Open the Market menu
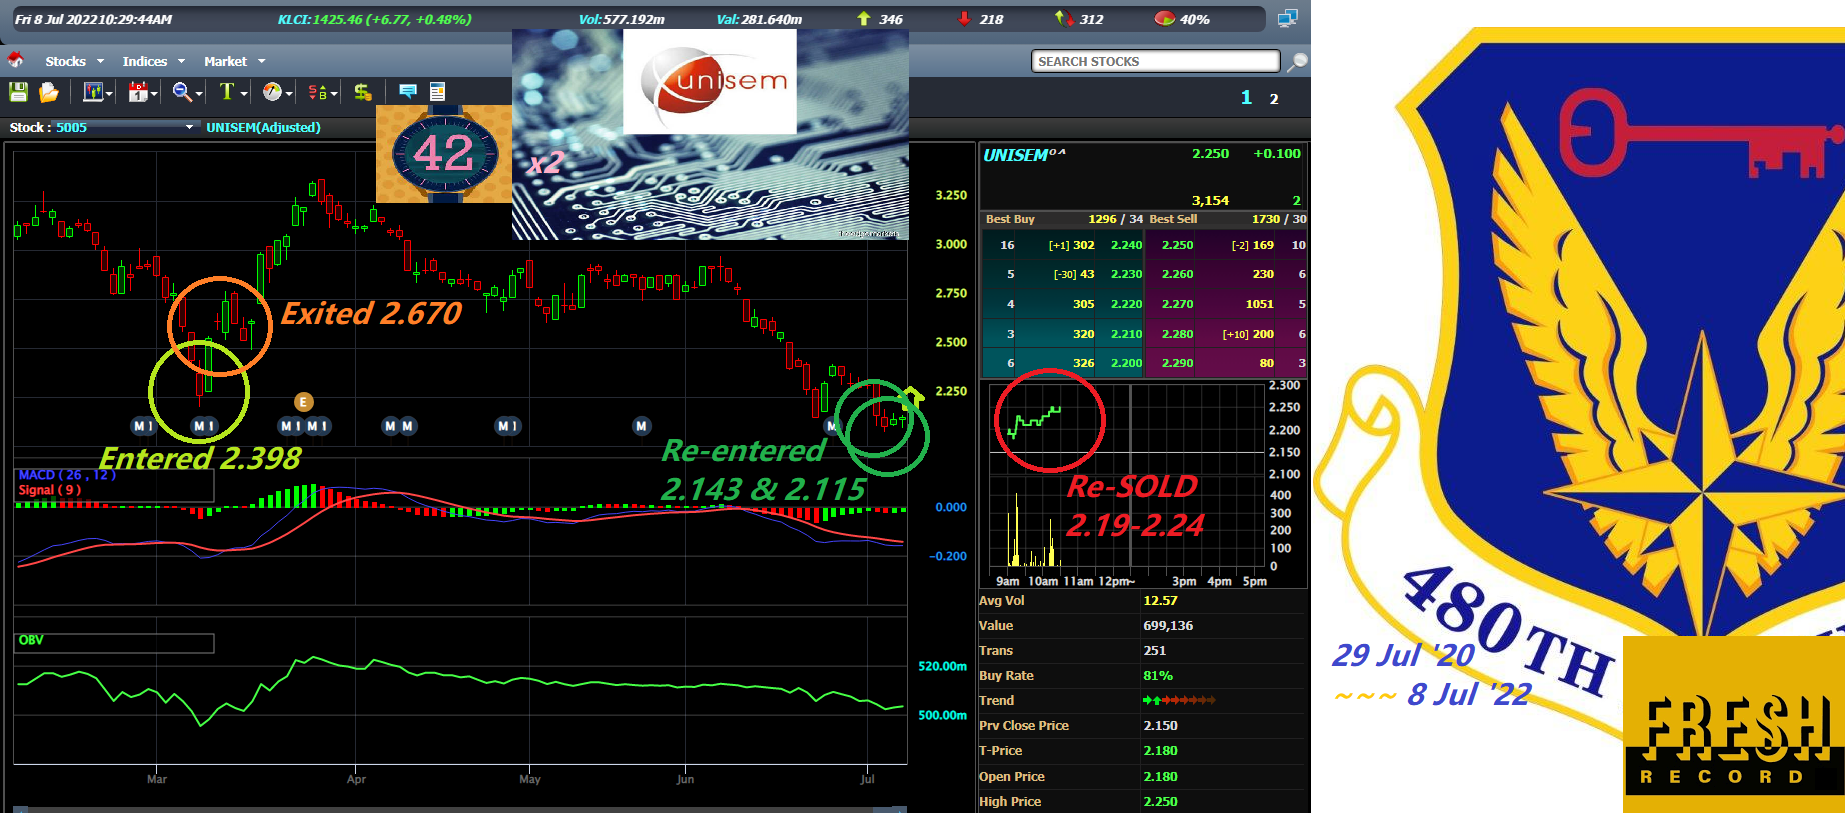The height and width of the screenshot is (813, 1845). coord(225,61)
